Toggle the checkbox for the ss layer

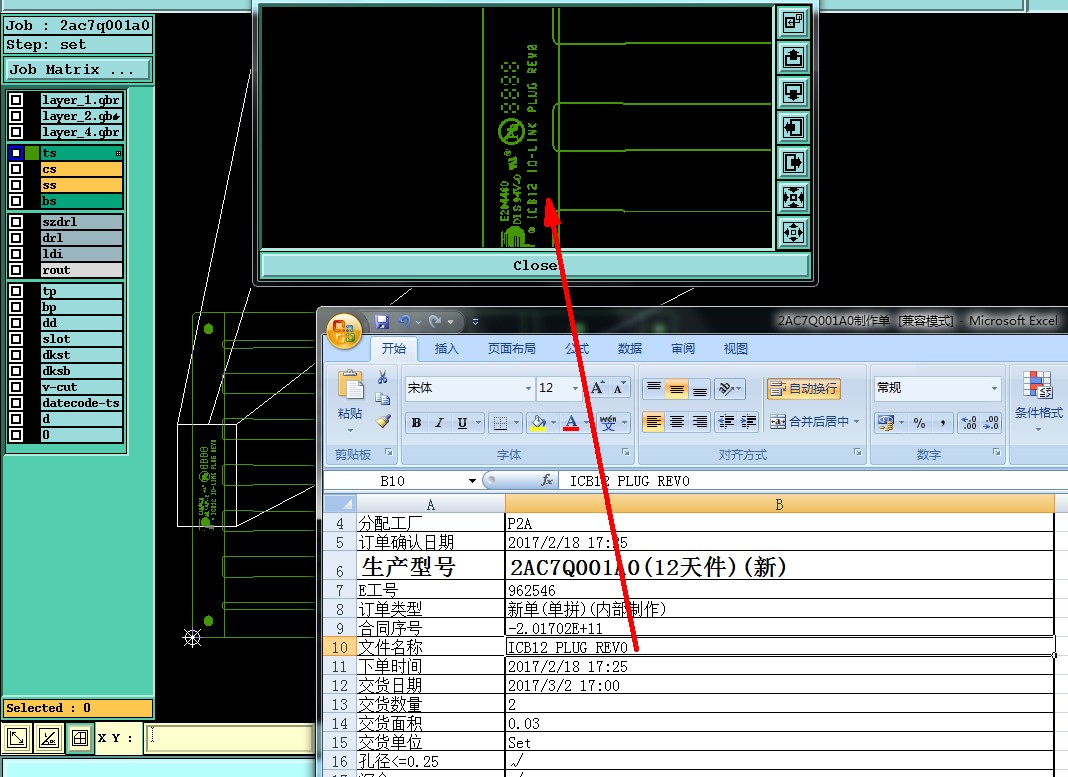pos(16,185)
